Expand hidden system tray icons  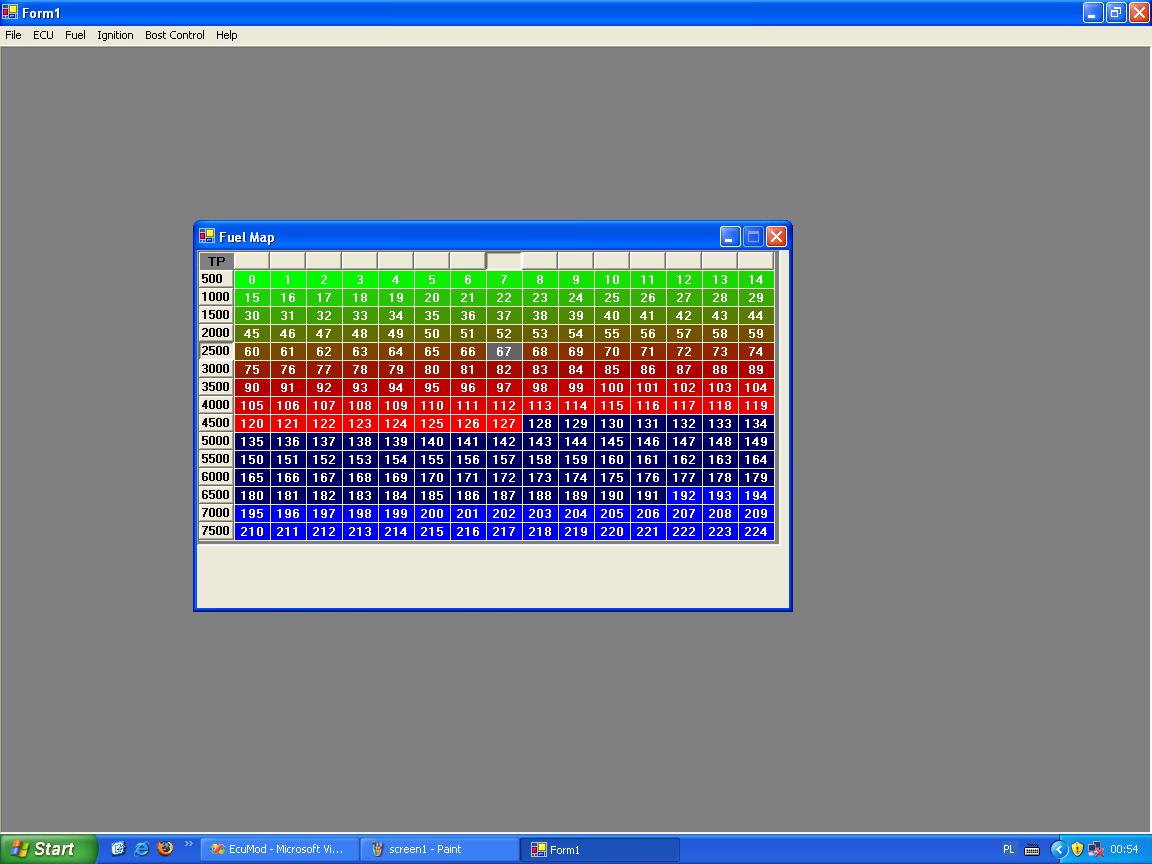1058,849
